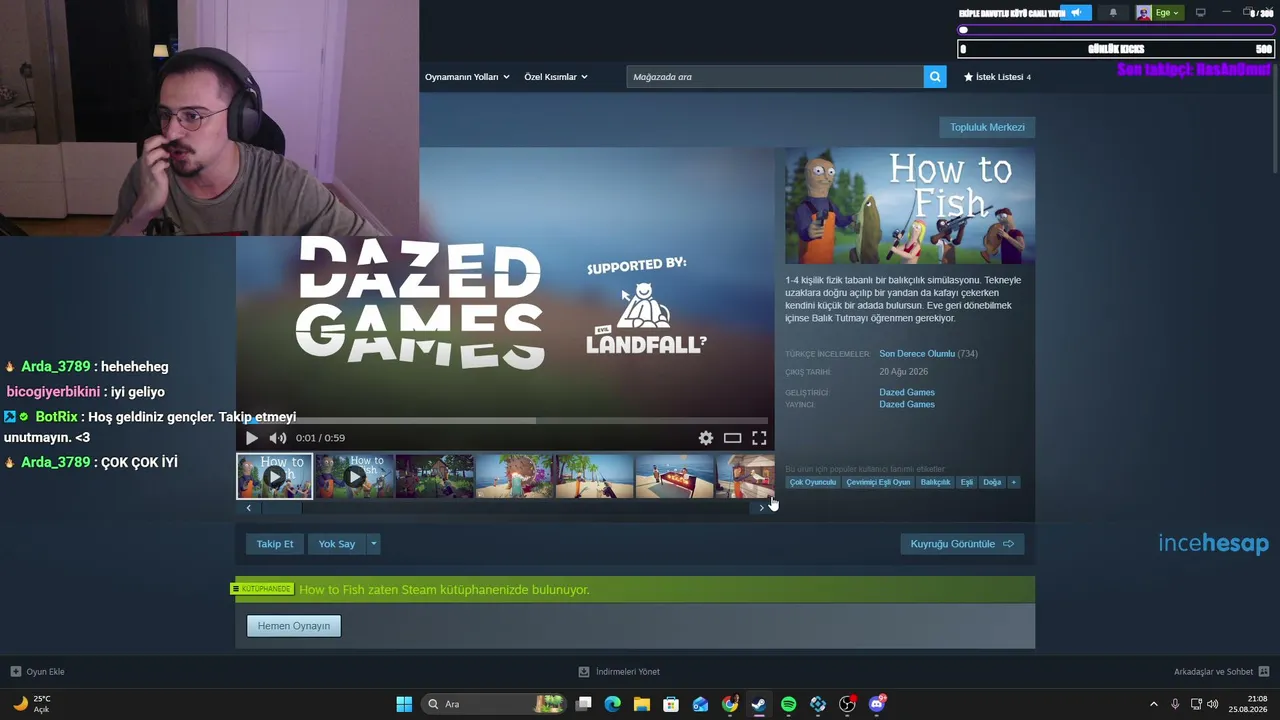
Task: View the dark forest screenshot thumbnail
Action: click(x=434, y=476)
